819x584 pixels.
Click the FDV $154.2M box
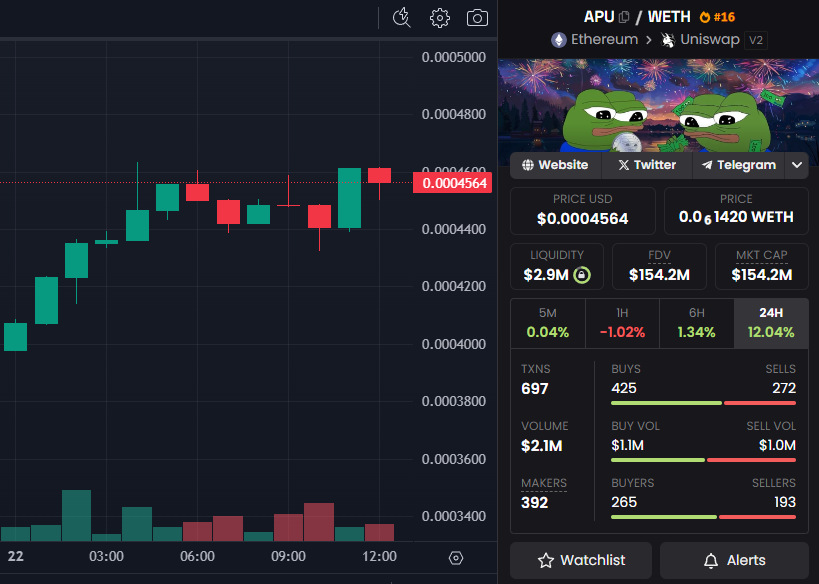pos(659,266)
